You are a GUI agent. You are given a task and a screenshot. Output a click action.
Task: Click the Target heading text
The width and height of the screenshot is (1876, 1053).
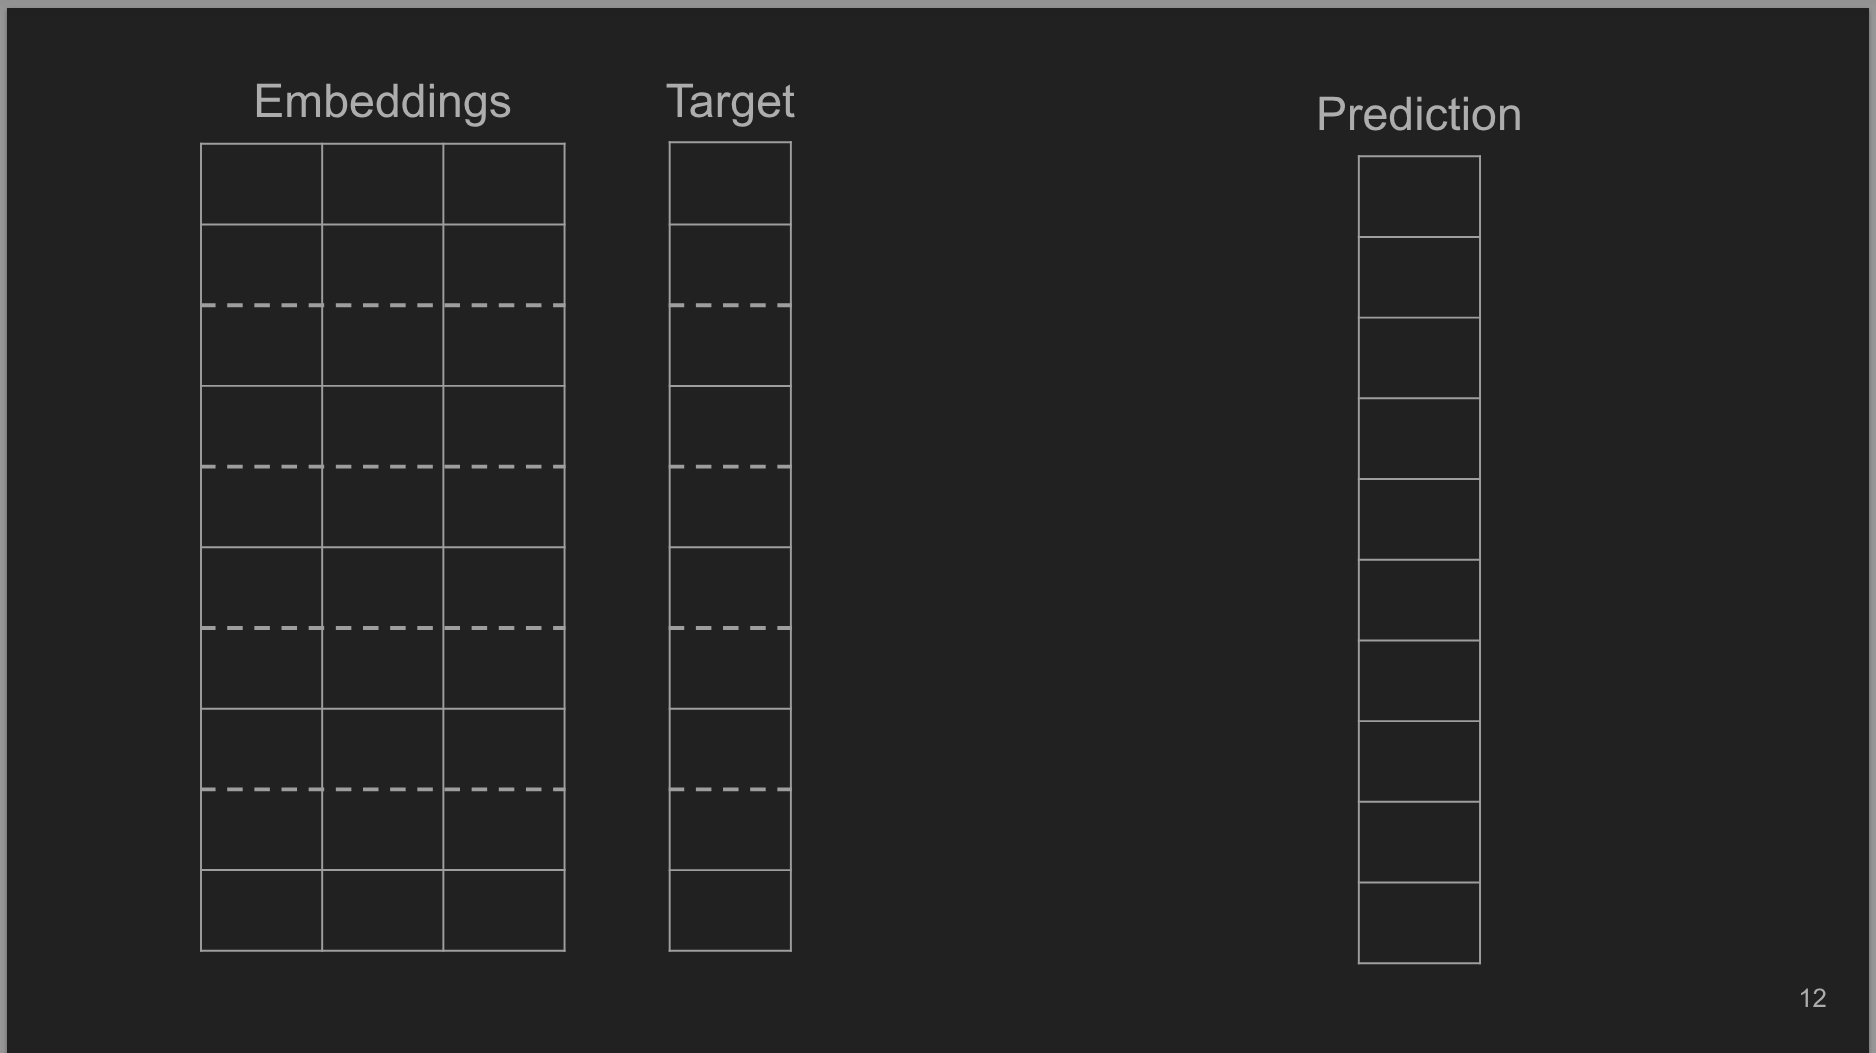pyautogui.click(x=730, y=102)
